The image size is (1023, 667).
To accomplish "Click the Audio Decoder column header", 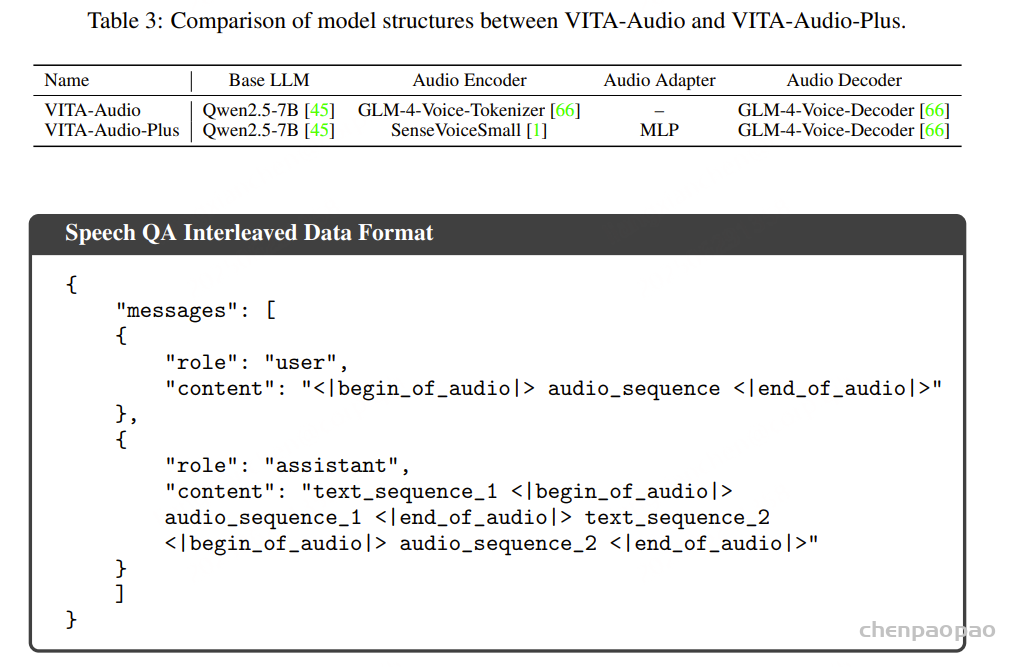I will [x=844, y=81].
